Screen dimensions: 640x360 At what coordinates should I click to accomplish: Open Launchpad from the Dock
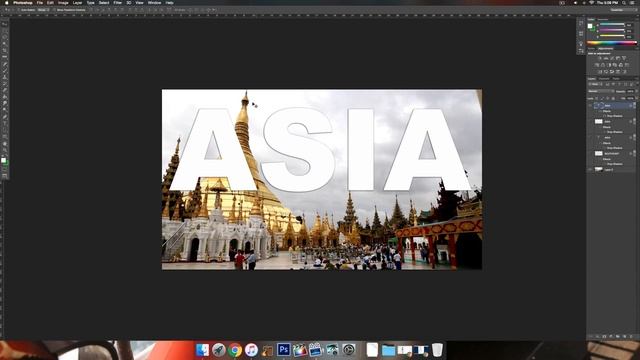(218, 350)
